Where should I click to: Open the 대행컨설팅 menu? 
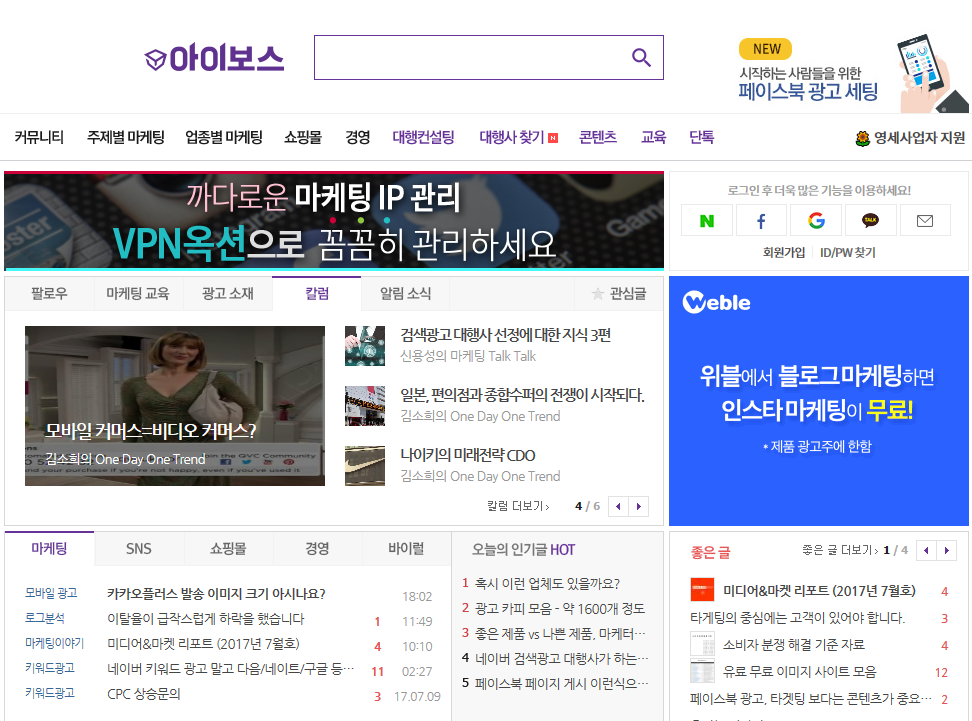[423, 137]
